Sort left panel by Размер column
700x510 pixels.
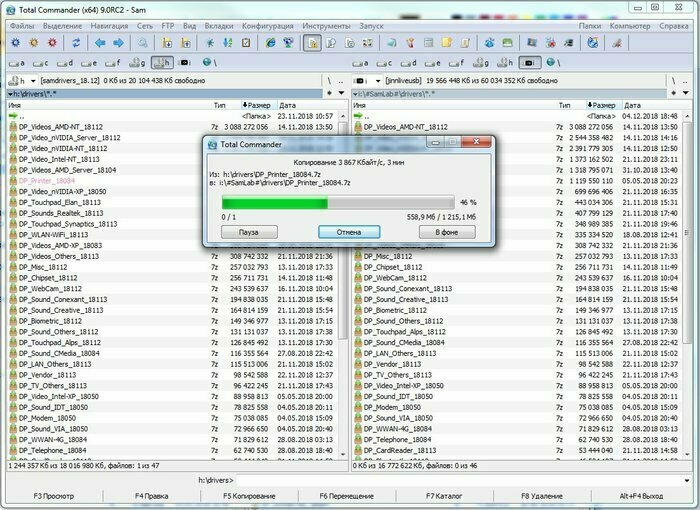click(258, 105)
